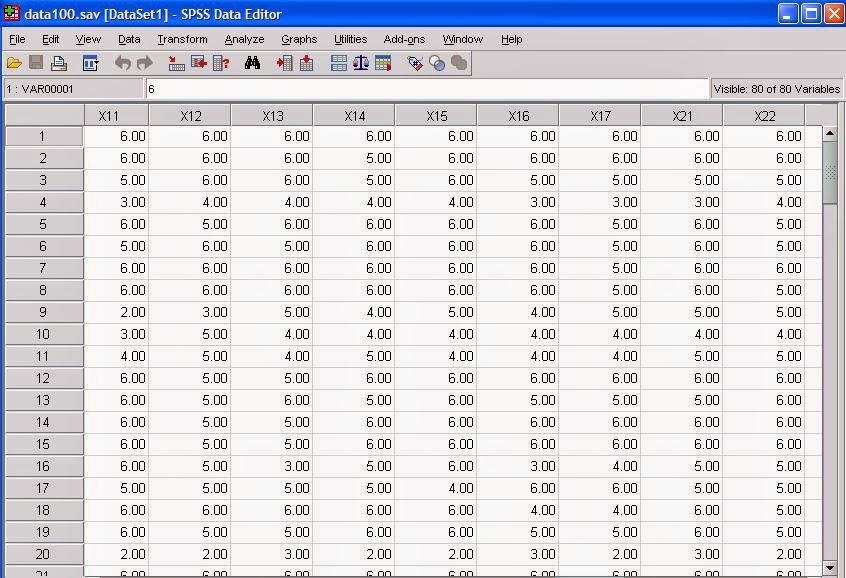This screenshot has width=846, height=578.
Task: Select row header 14
Action: click(44, 422)
